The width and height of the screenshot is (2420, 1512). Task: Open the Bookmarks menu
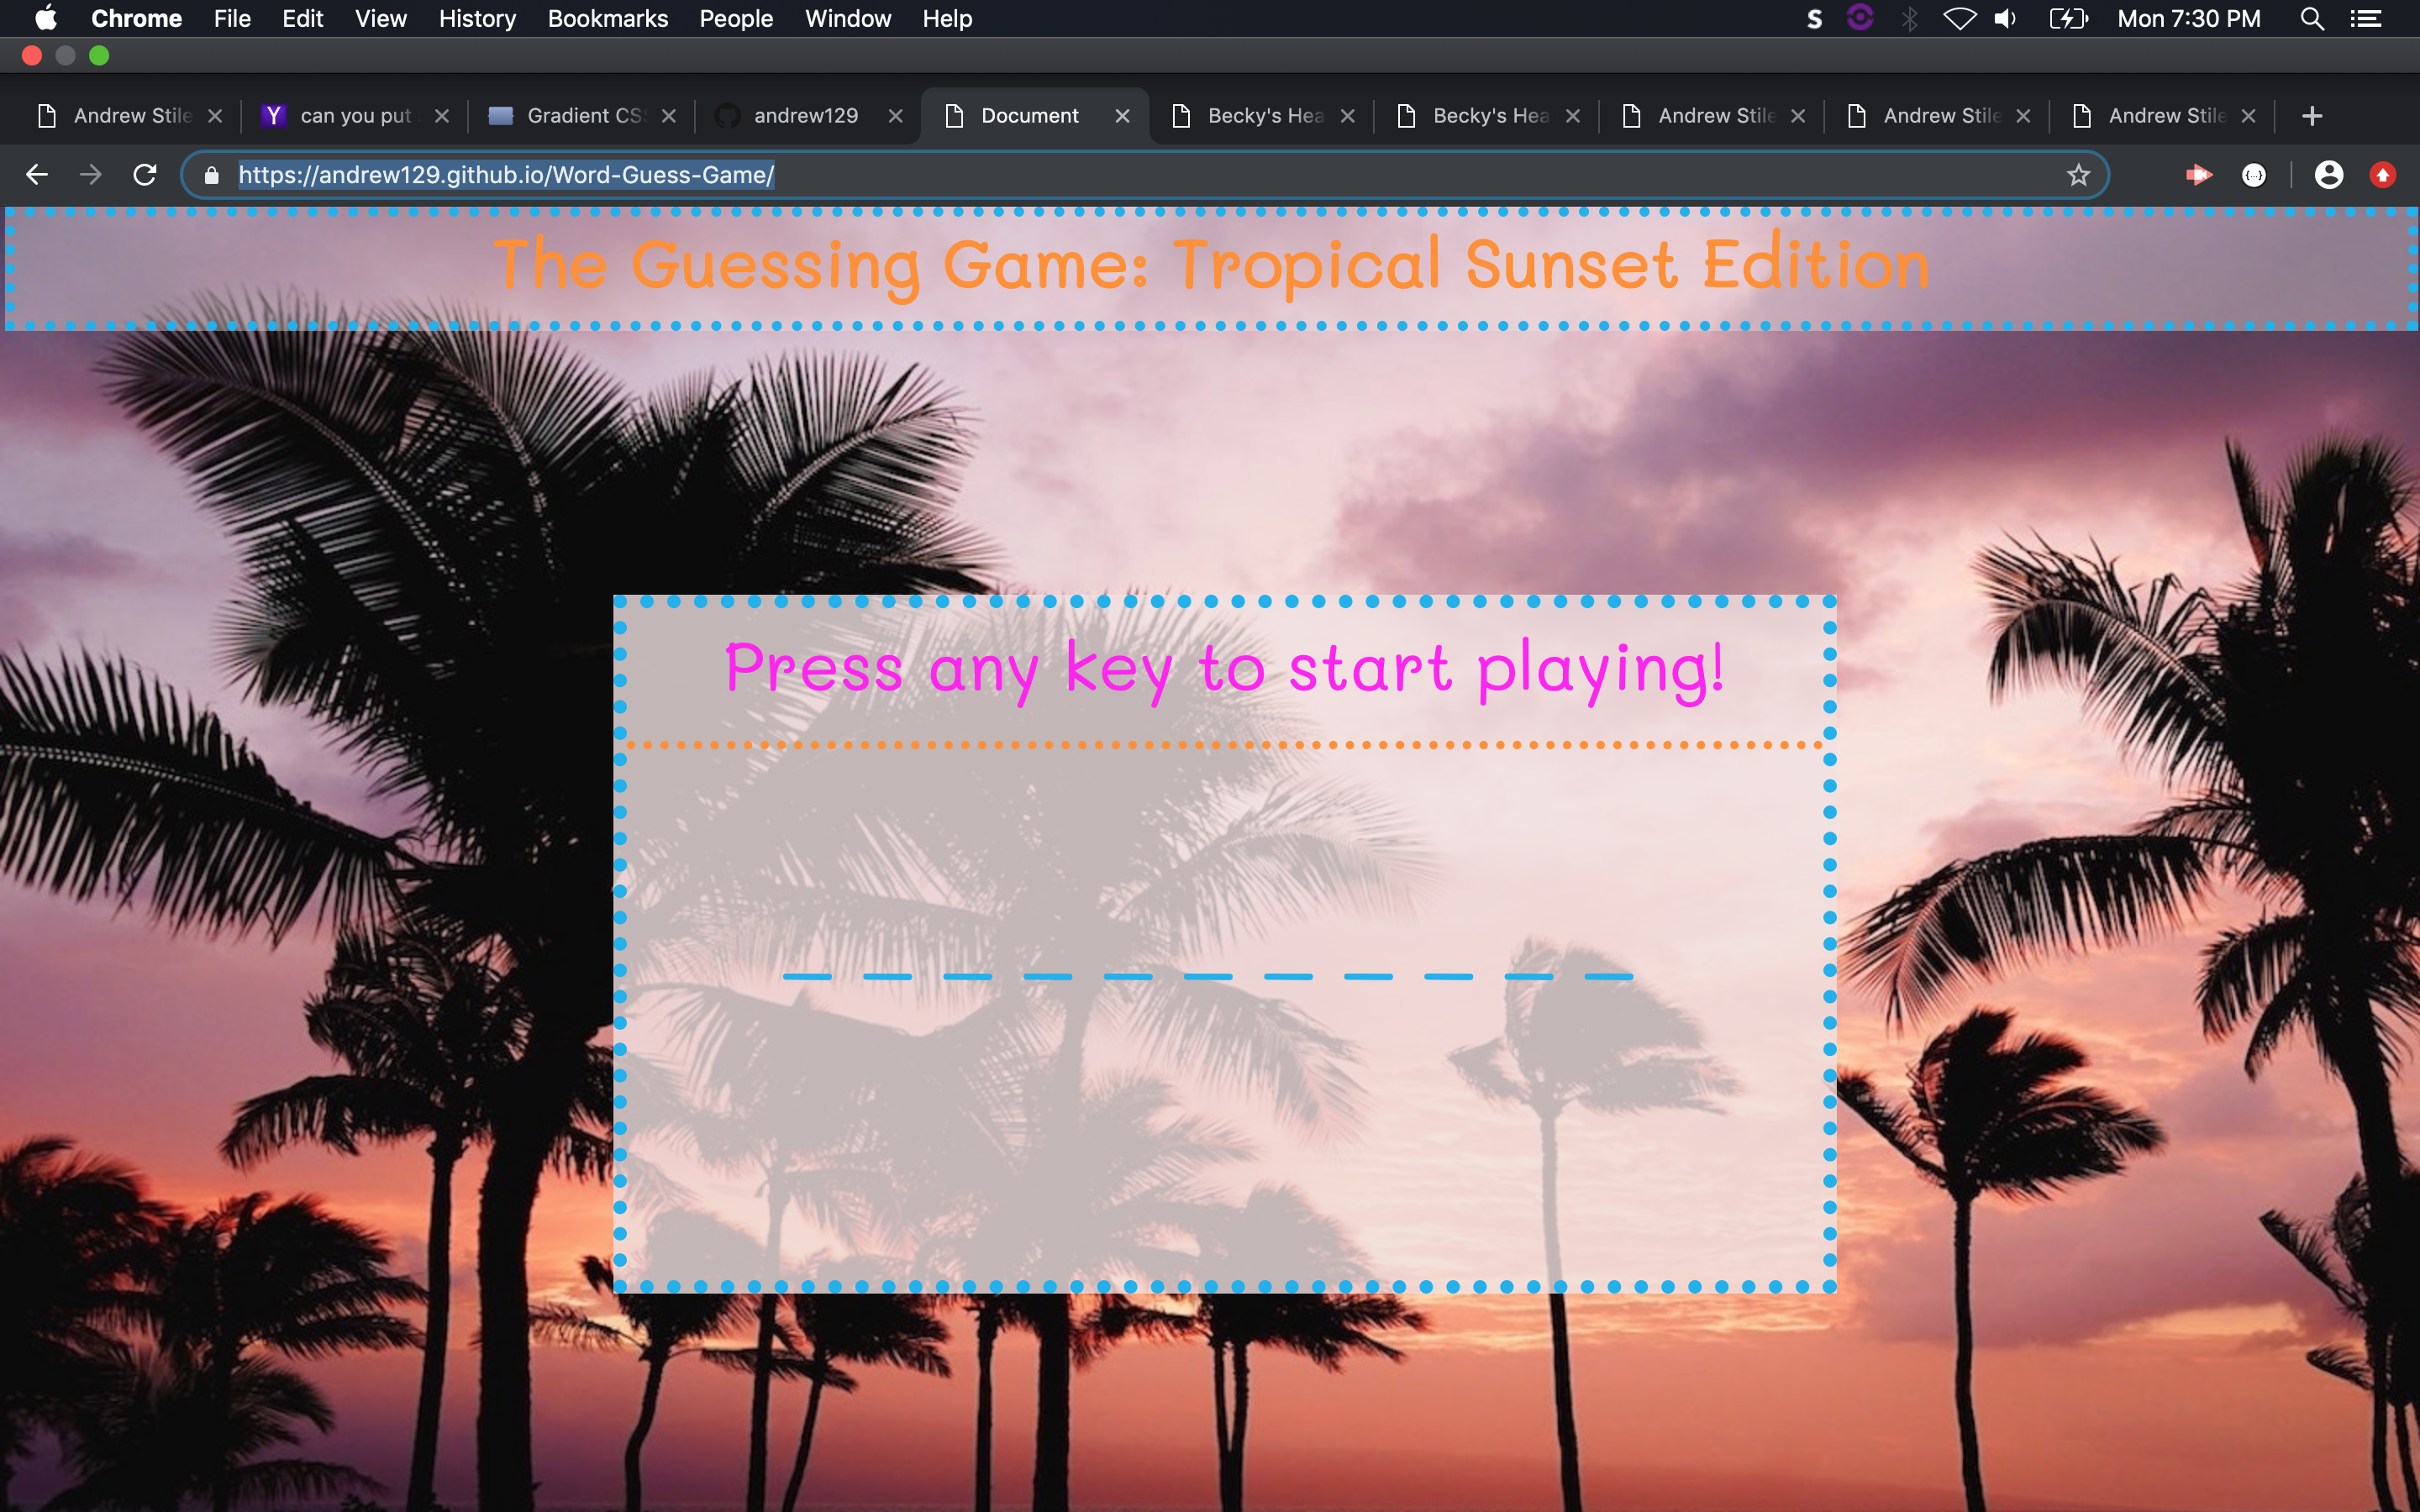(x=607, y=19)
